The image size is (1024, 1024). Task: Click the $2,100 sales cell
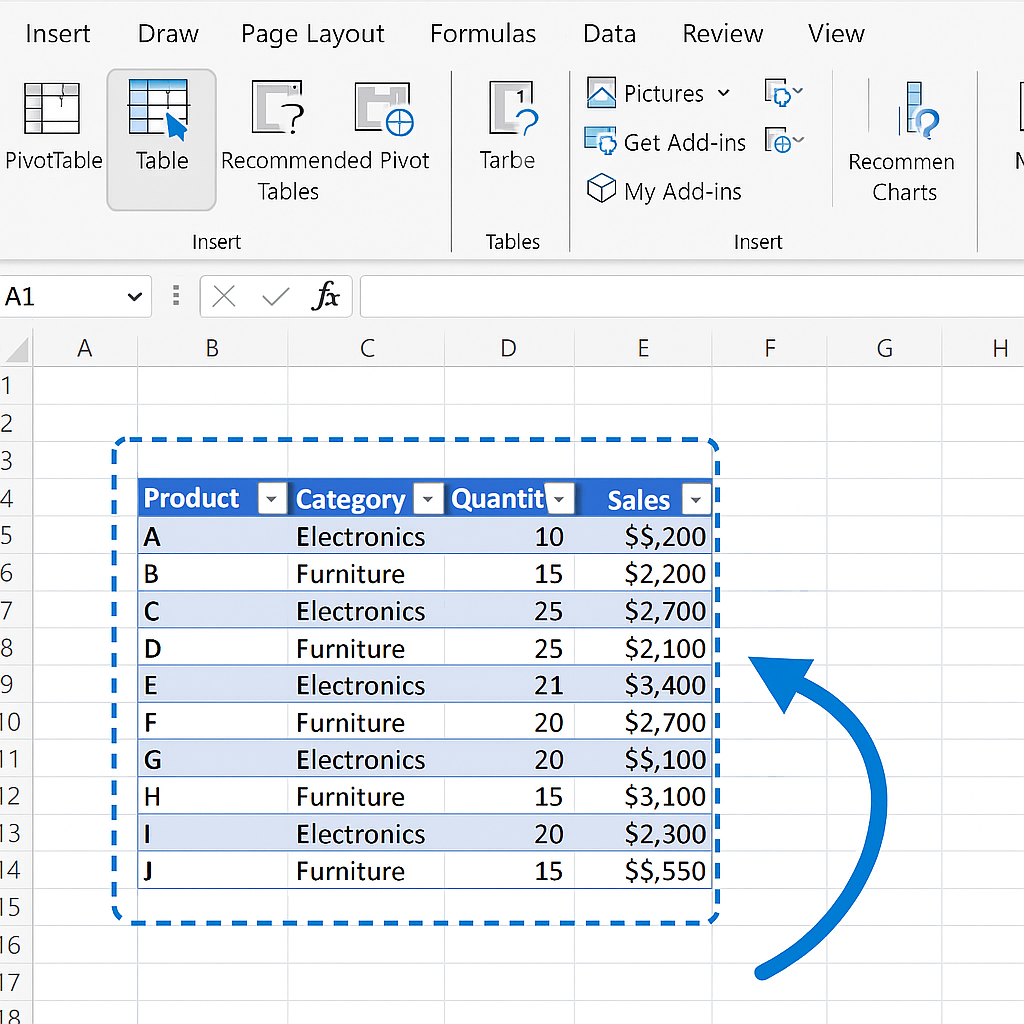(x=643, y=648)
